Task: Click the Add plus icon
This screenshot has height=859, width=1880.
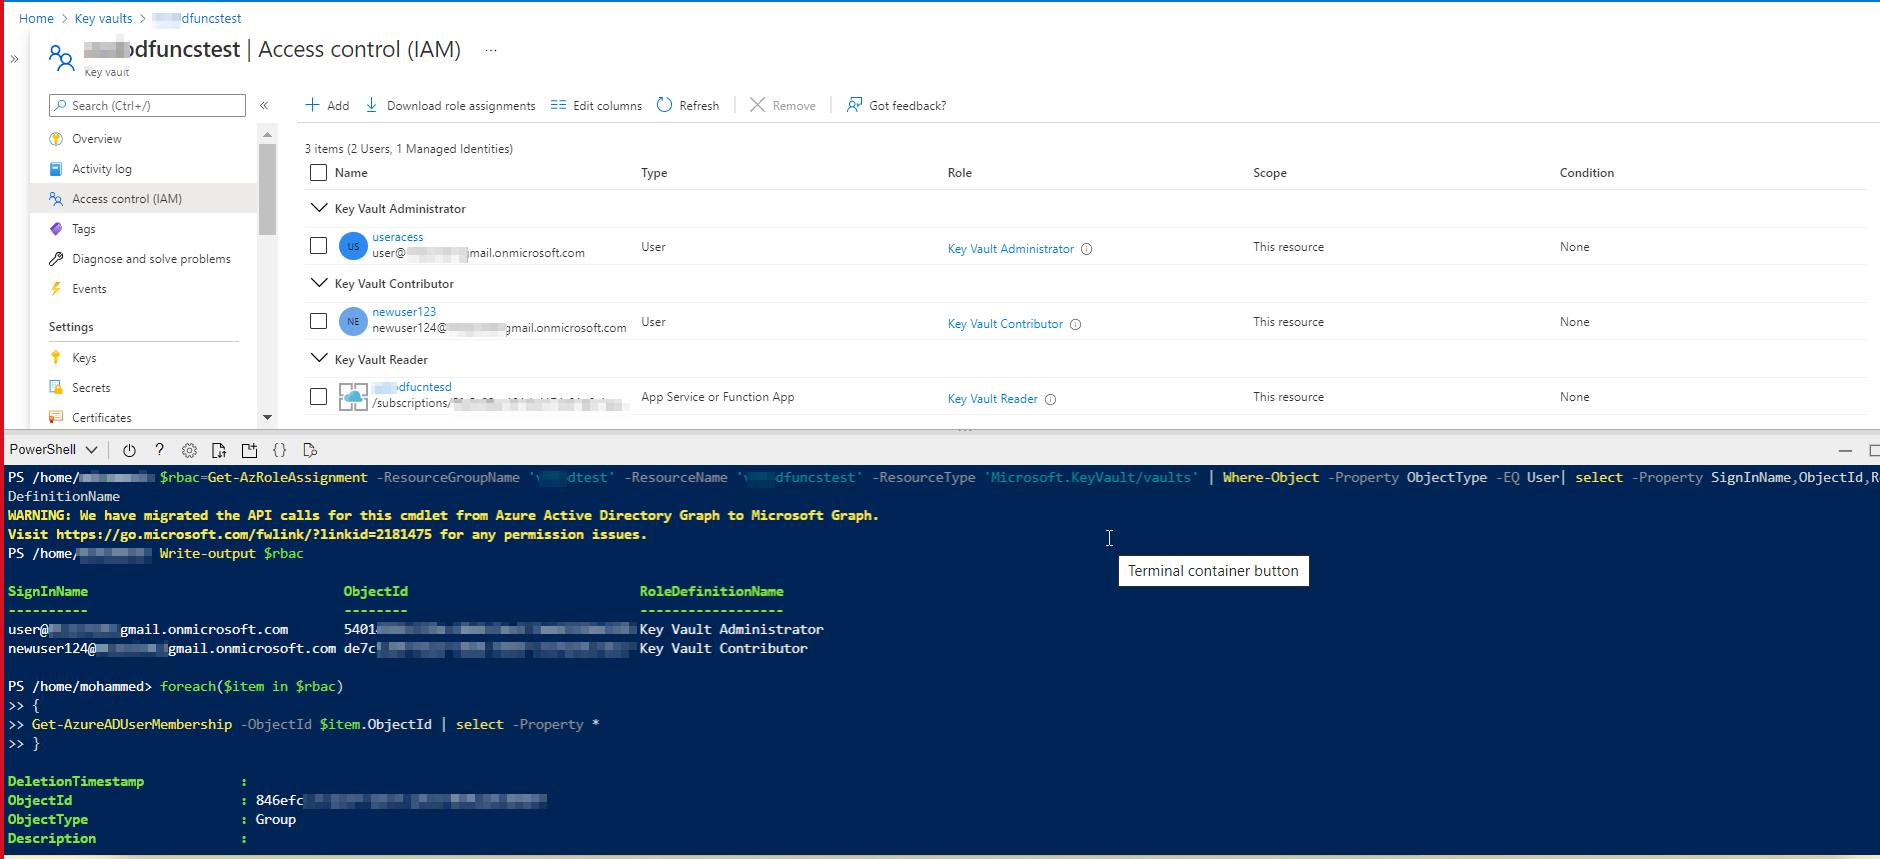Action: pyautogui.click(x=313, y=105)
